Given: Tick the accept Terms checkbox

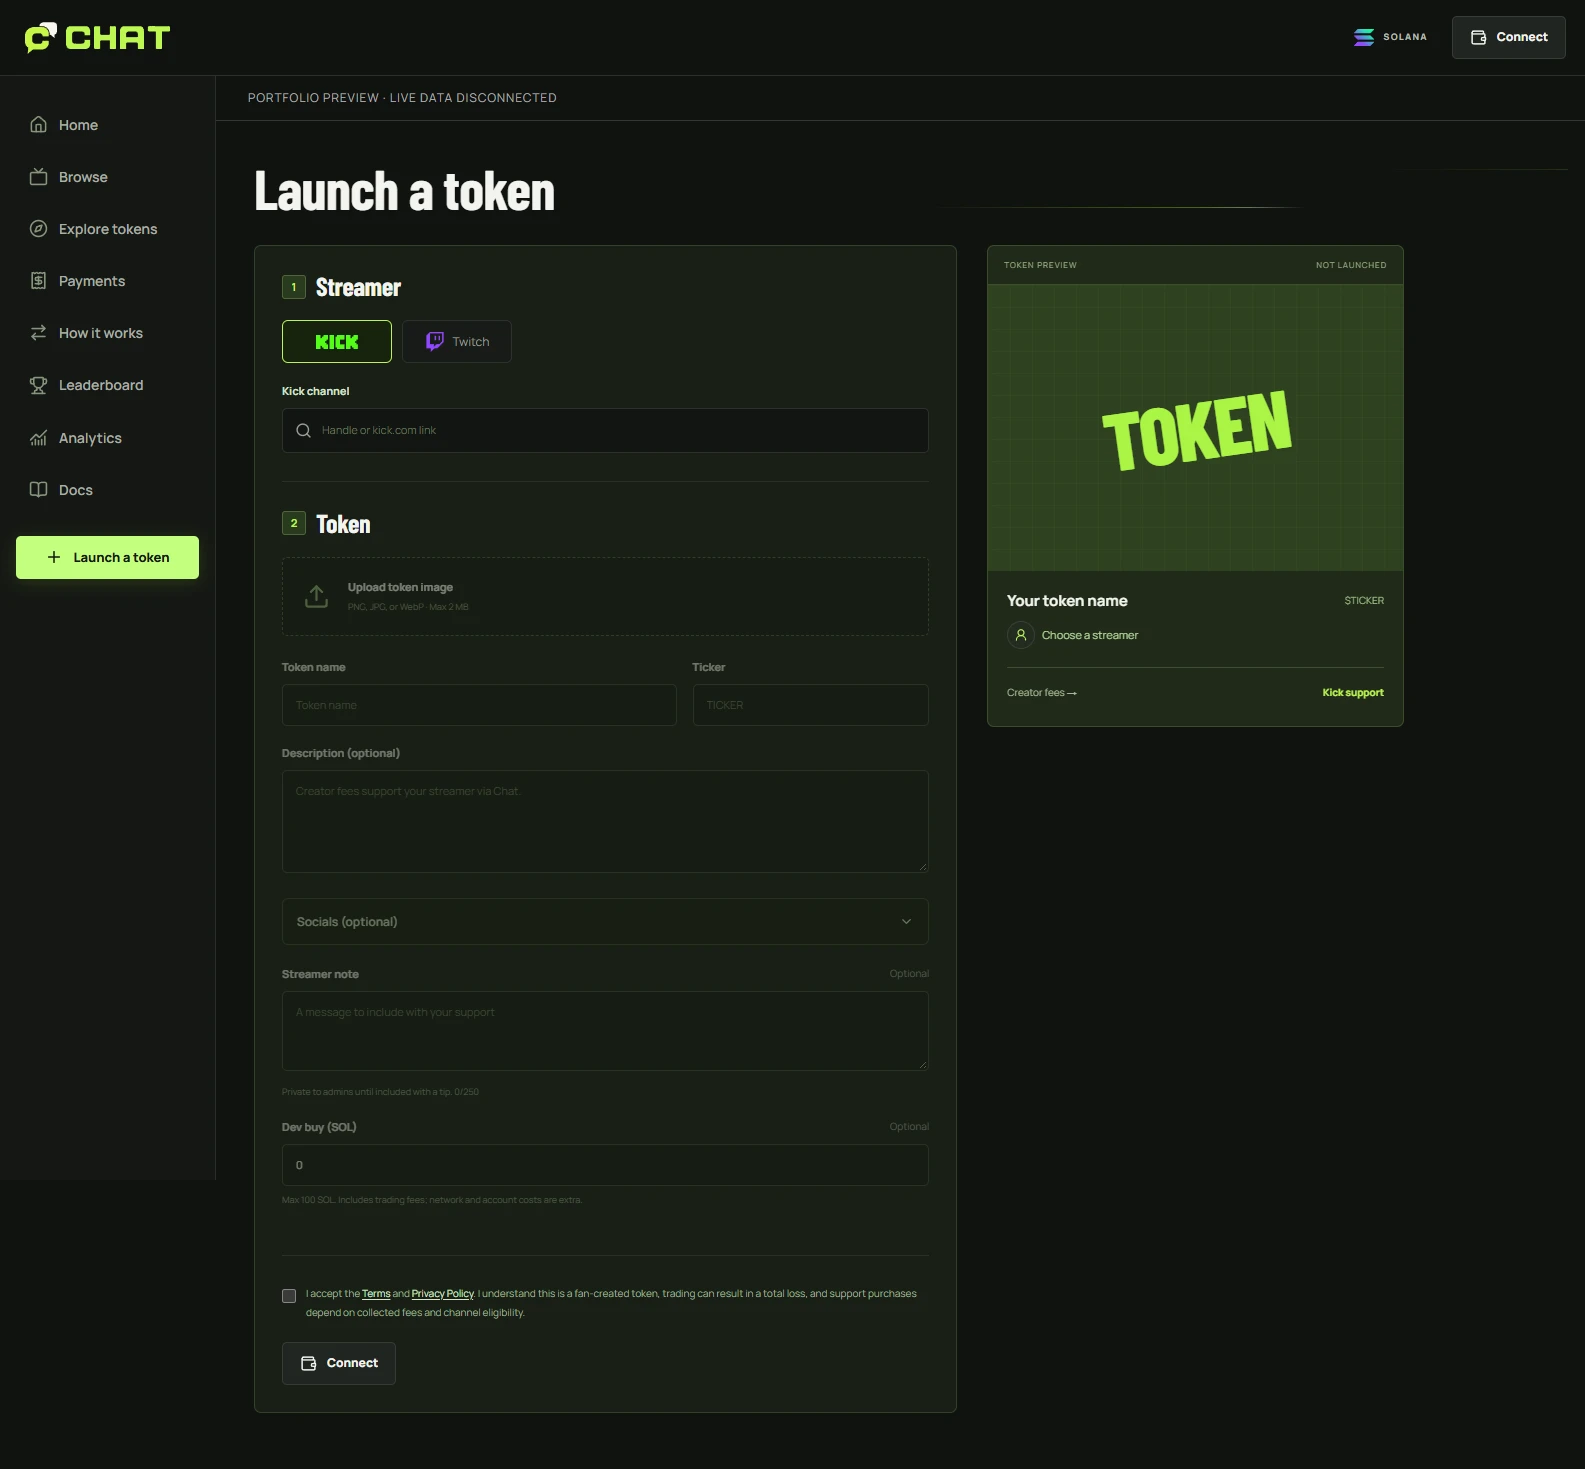Looking at the screenshot, I should pyautogui.click(x=289, y=1296).
